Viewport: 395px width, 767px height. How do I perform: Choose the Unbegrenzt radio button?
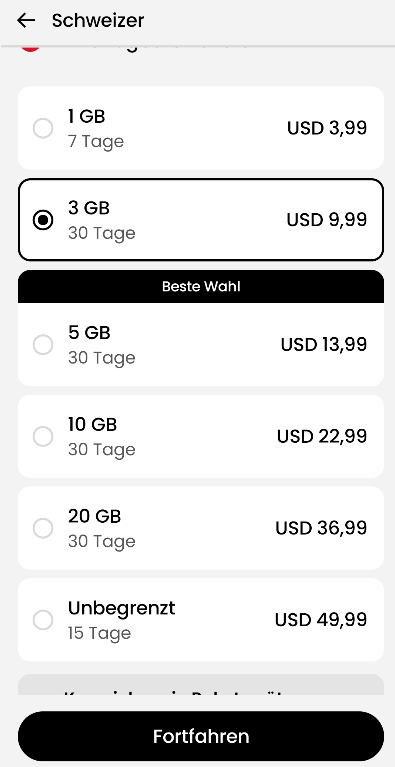point(43,620)
